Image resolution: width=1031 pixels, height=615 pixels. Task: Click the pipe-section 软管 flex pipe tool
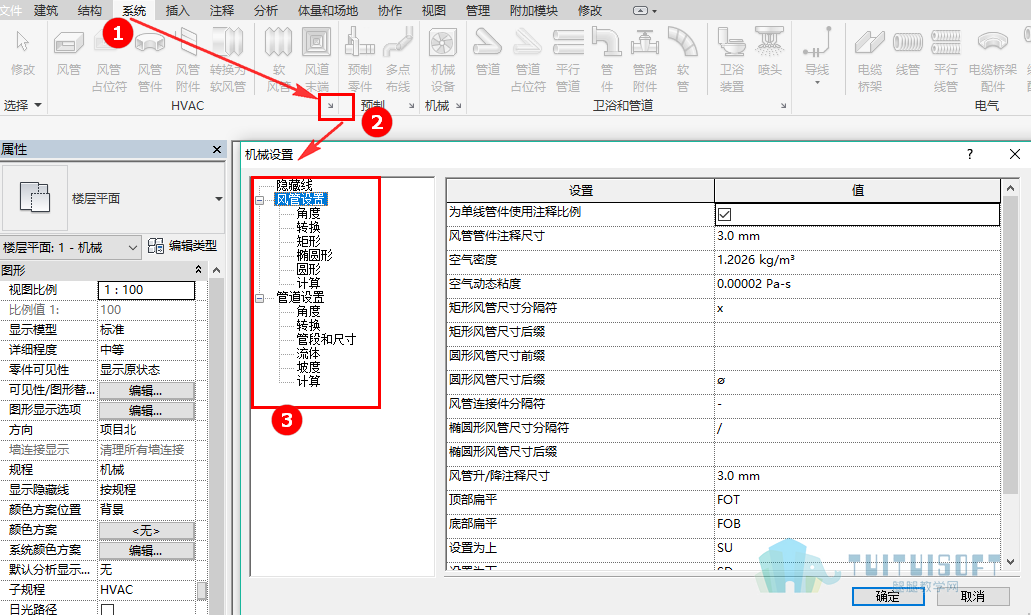(683, 61)
